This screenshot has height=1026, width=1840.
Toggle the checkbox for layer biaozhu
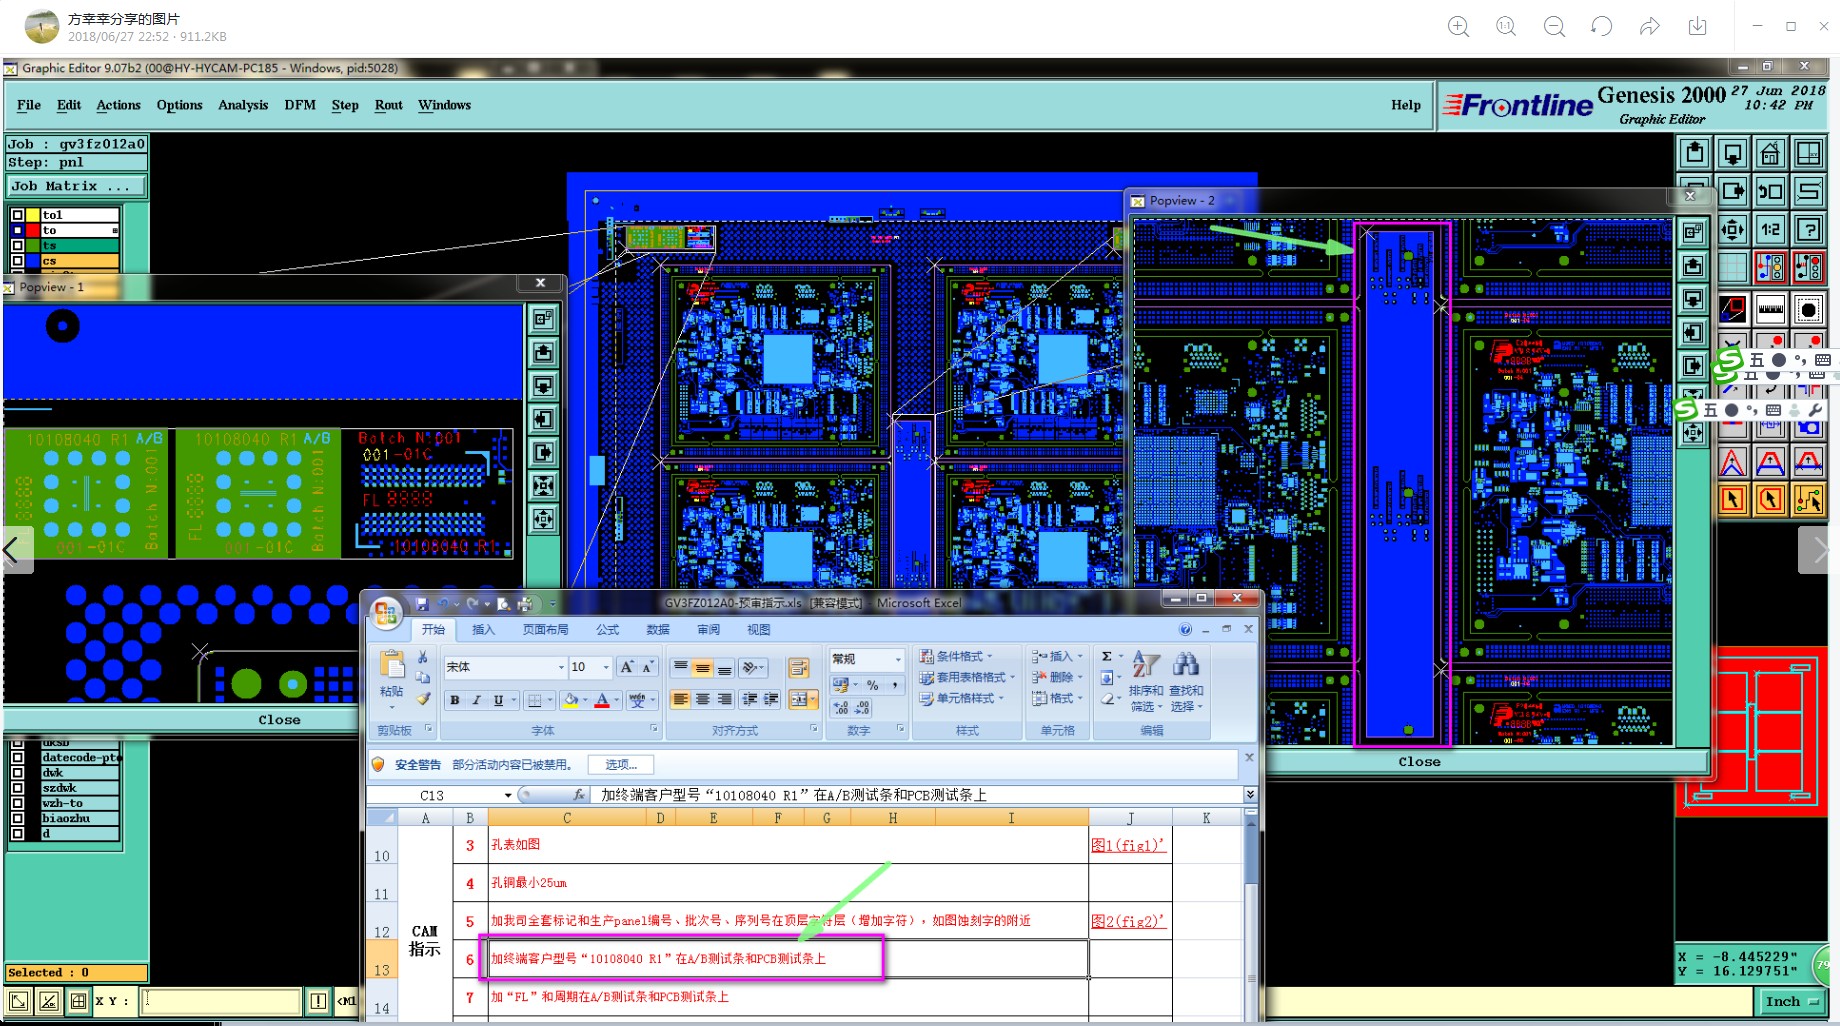pyautogui.click(x=18, y=818)
